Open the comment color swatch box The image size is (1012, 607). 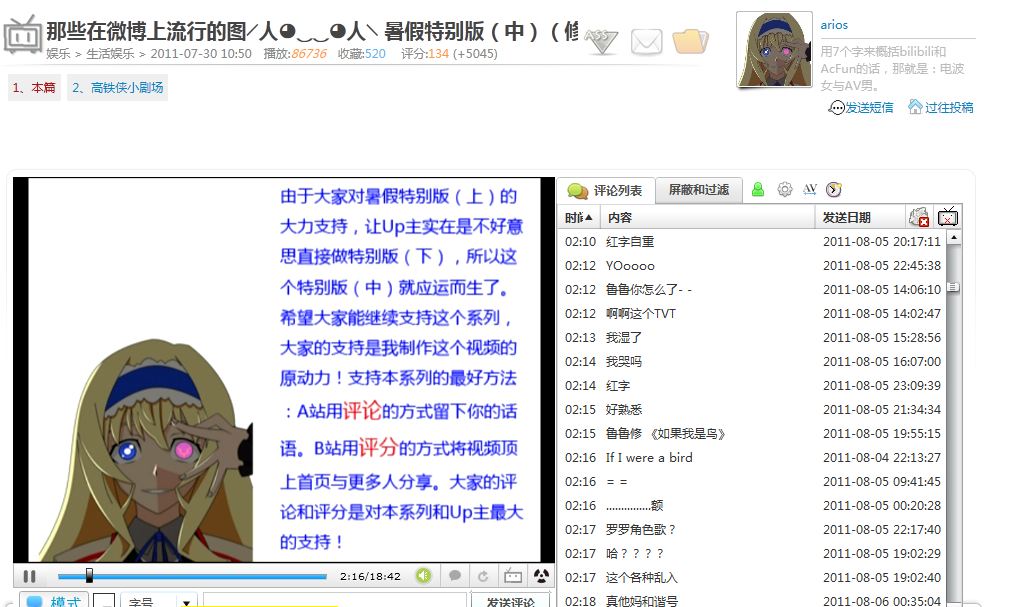pyautogui.click(x=104, y=601)
